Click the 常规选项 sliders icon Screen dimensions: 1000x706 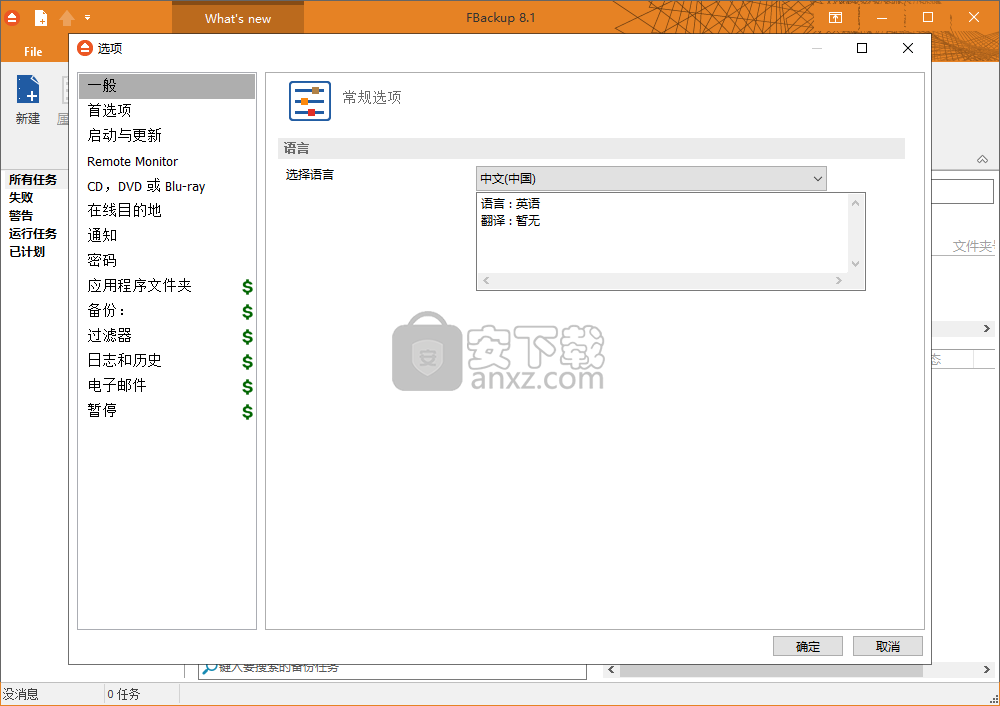pos(310,101)
